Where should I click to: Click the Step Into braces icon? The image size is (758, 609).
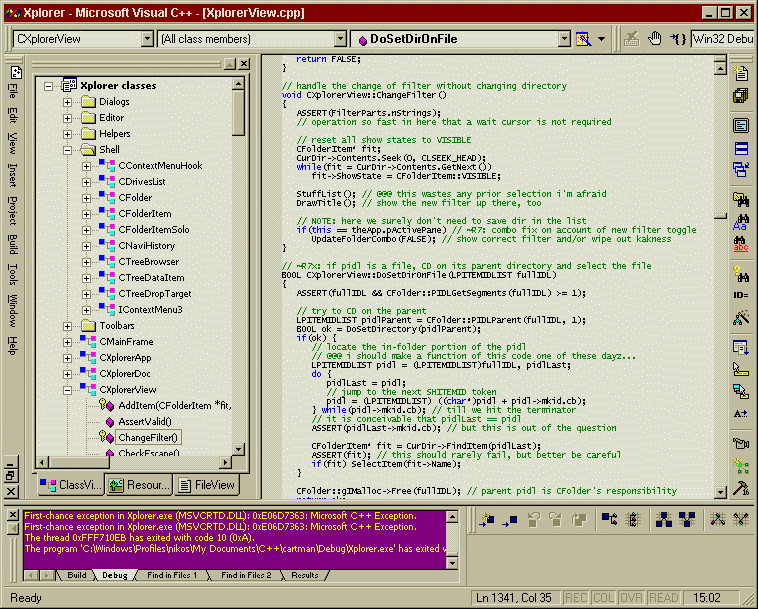pos(678,39)
